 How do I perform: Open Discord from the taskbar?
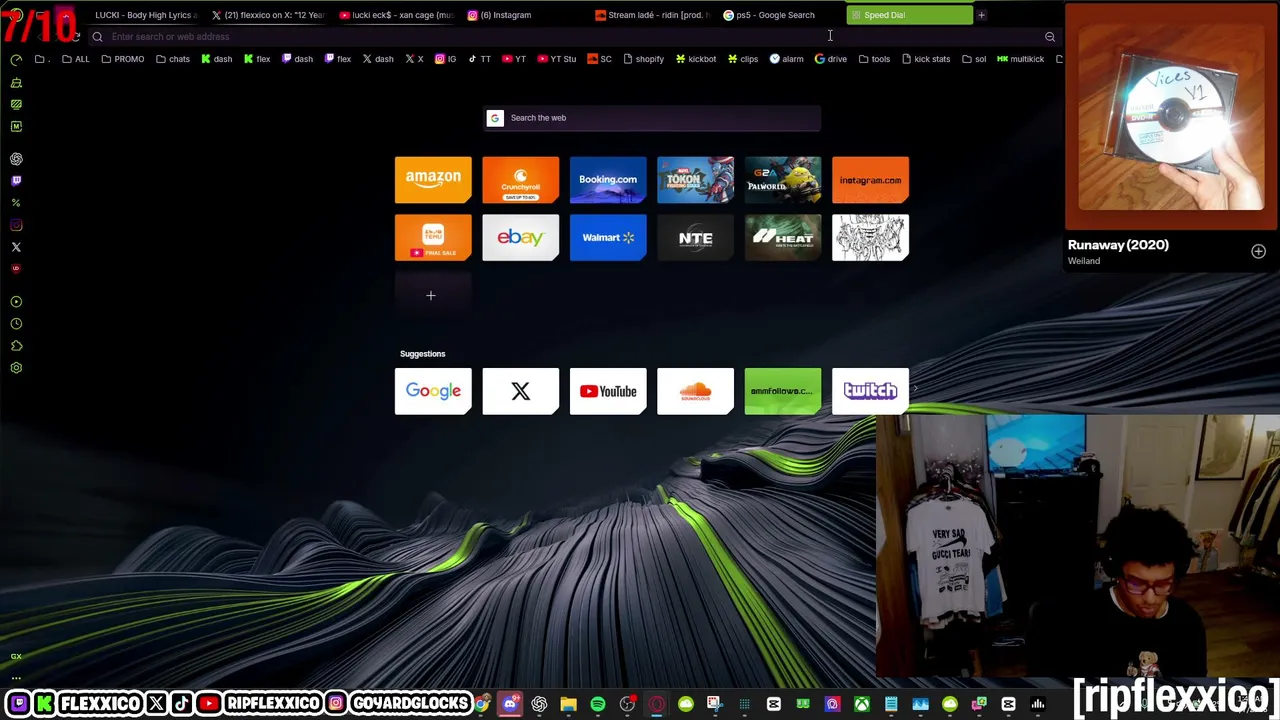point(510,704)
